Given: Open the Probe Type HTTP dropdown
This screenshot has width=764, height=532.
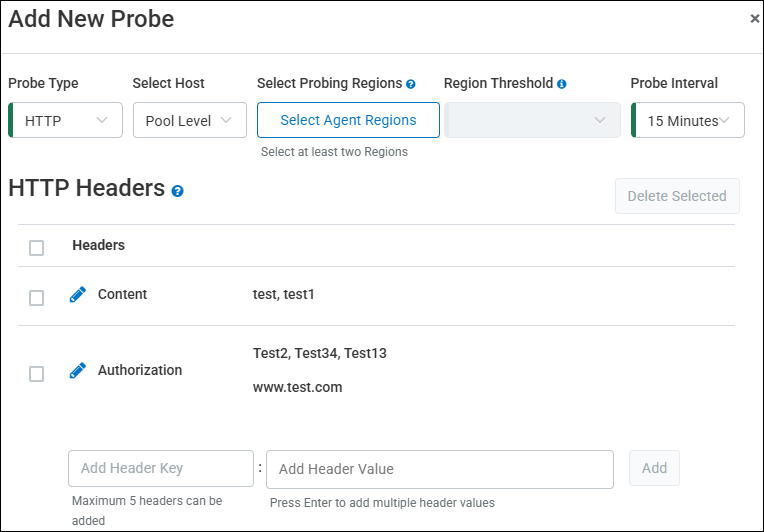Looking at the screenshot, I should (x=66, y=120).
